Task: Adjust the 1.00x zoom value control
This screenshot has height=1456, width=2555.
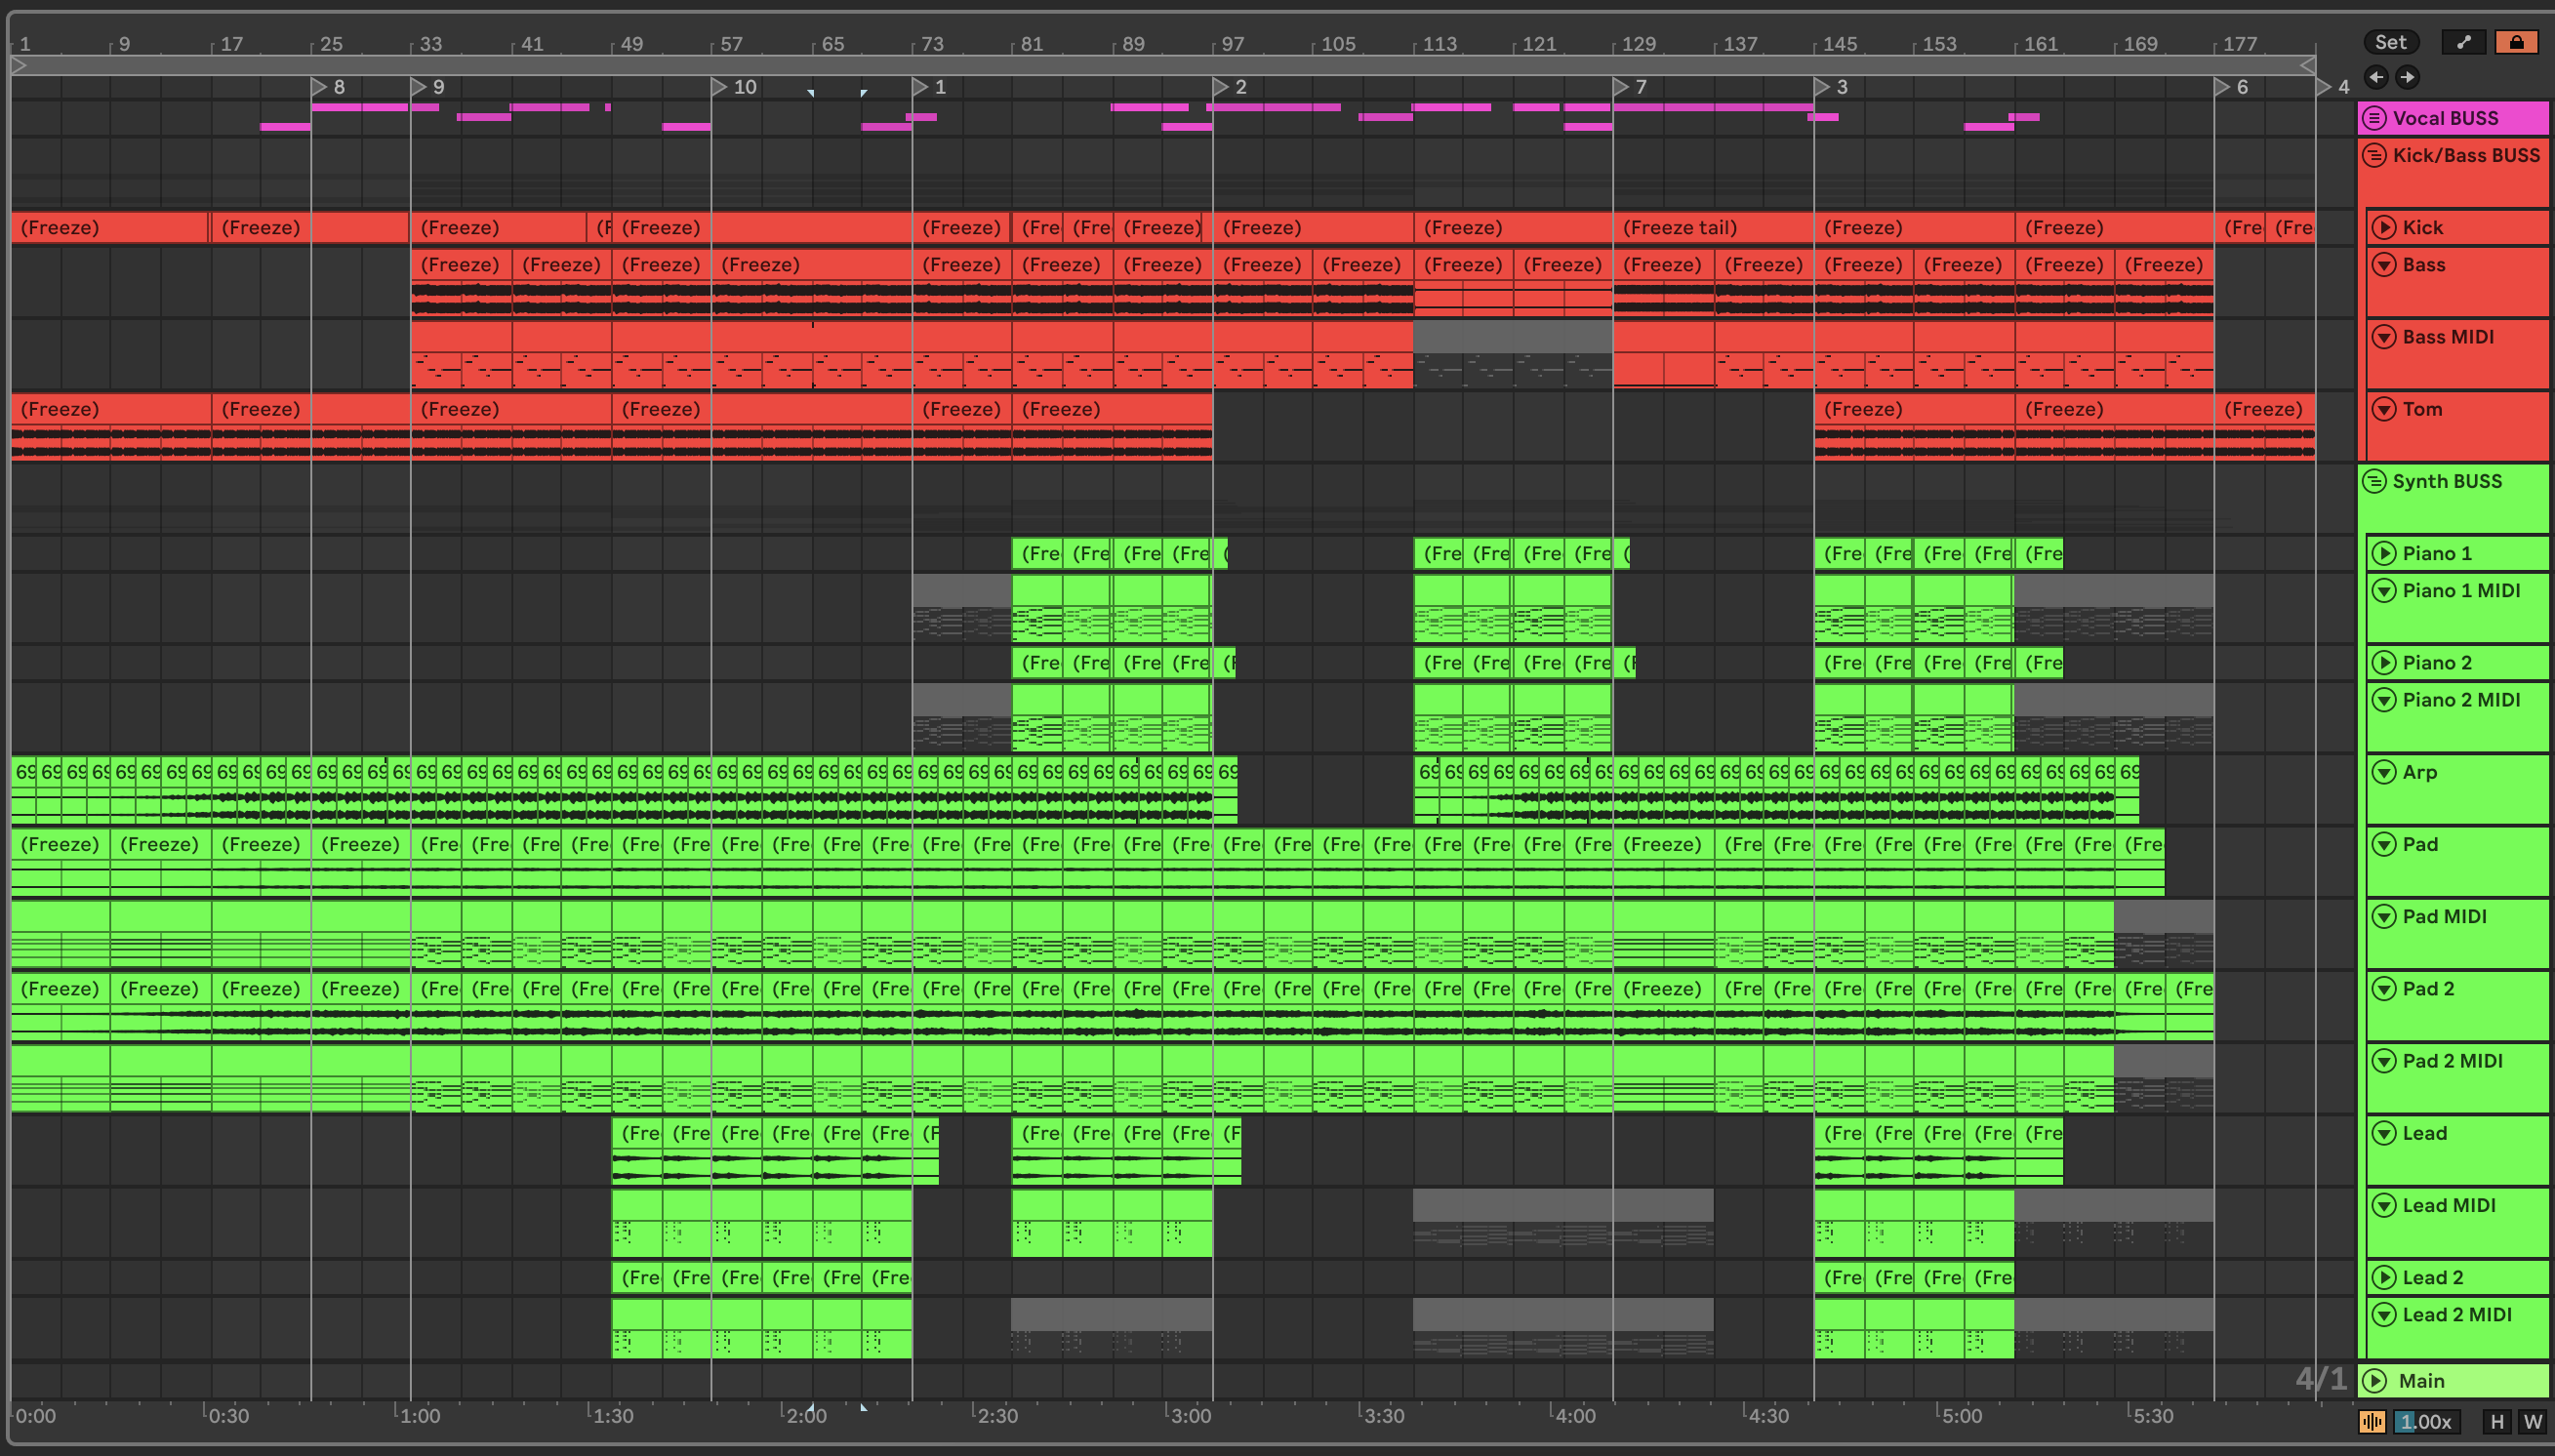Action: tap(2425, 1421)
